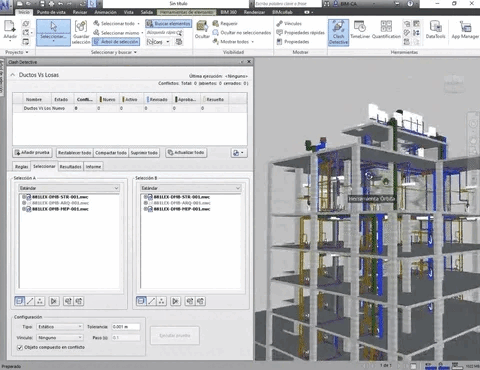The image size is (480, 370).
Task: Click Suprimir todo button
Action: tap(144, 153)
